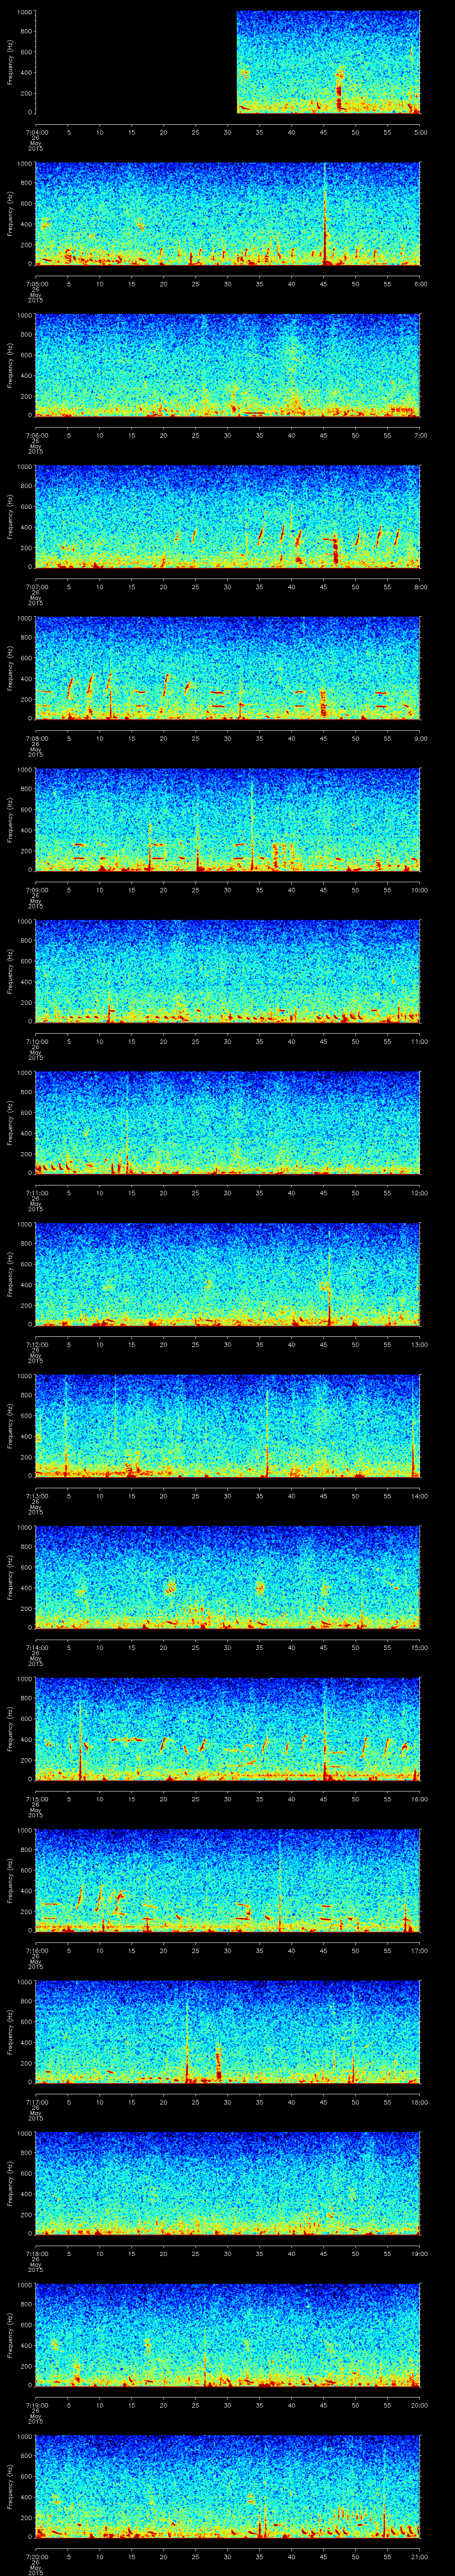Image resolution: width=455 pixels, height=2576 pixels.
Task: Select the "7:16:00" start time label
Action: [x=36, y=1950]
